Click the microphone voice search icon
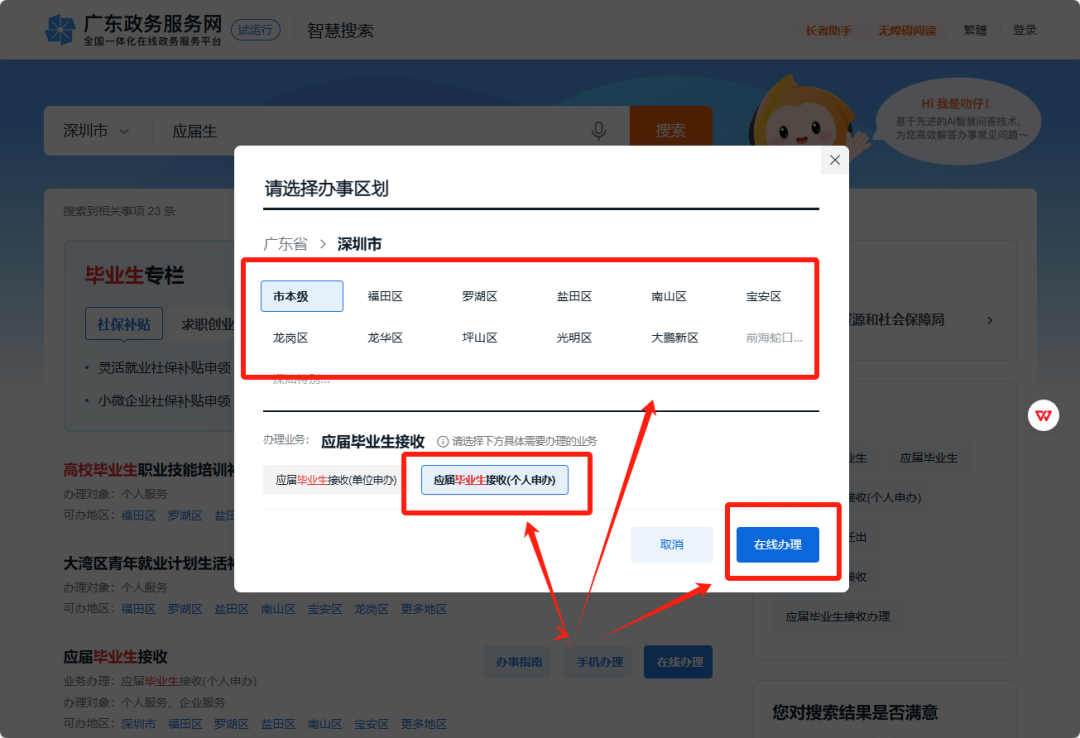1080x738 pixels. pos(599,131)
